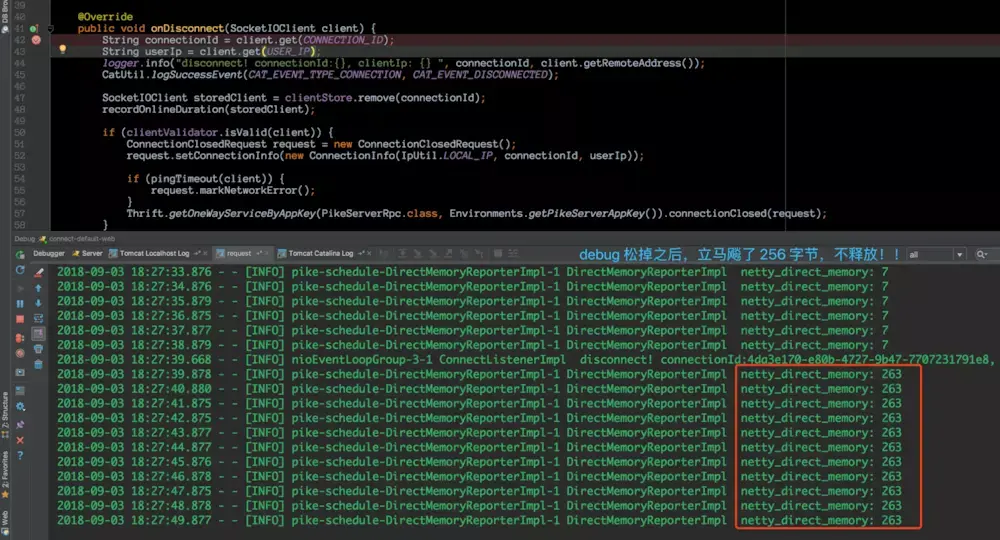The height and width of the screenshot is (540, 1000).
Task: Click the rerun icon in debug sidebar
Action: [x=20, y=270]
